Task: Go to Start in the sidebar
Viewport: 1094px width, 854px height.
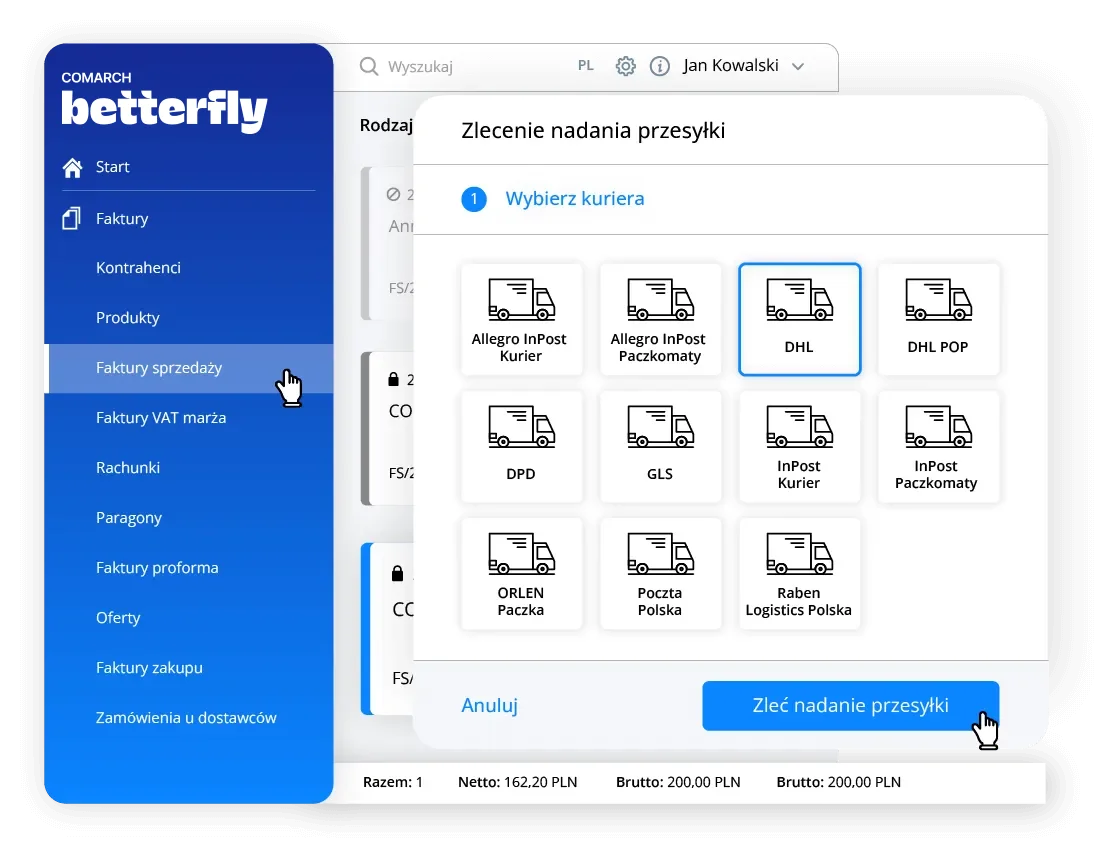Action: coord(112,167)
